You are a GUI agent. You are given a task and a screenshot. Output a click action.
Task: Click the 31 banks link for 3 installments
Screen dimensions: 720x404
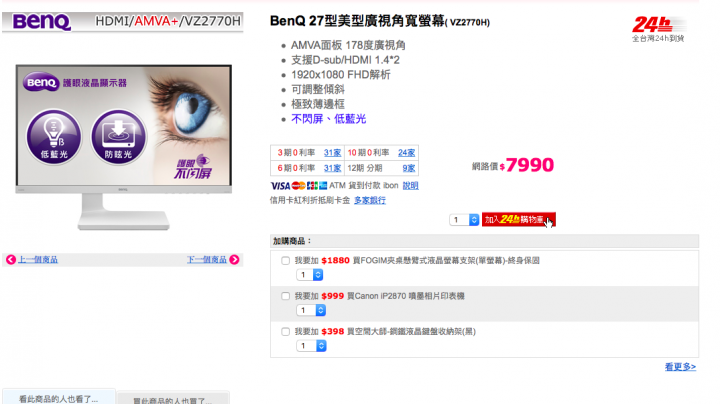(332, 153)
